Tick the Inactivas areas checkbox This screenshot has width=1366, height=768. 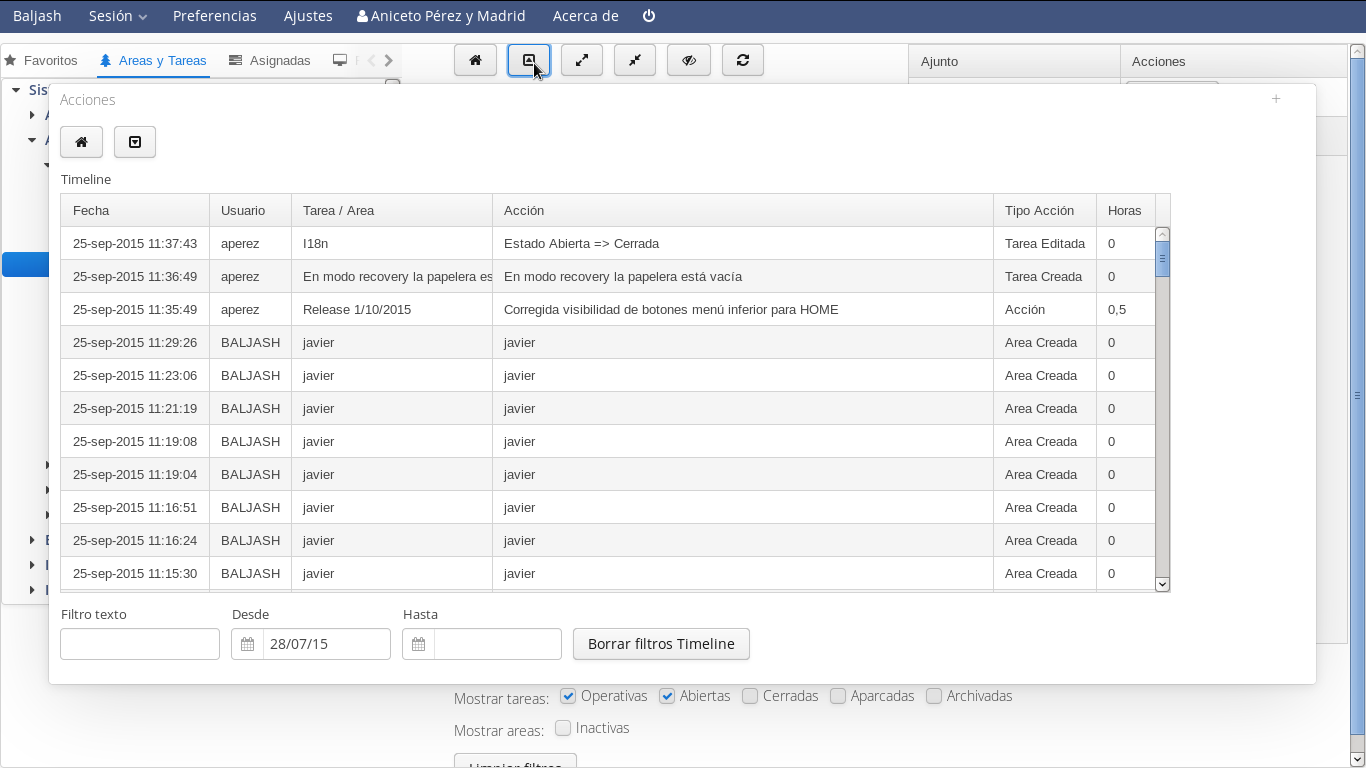click(x=563, y=728)
